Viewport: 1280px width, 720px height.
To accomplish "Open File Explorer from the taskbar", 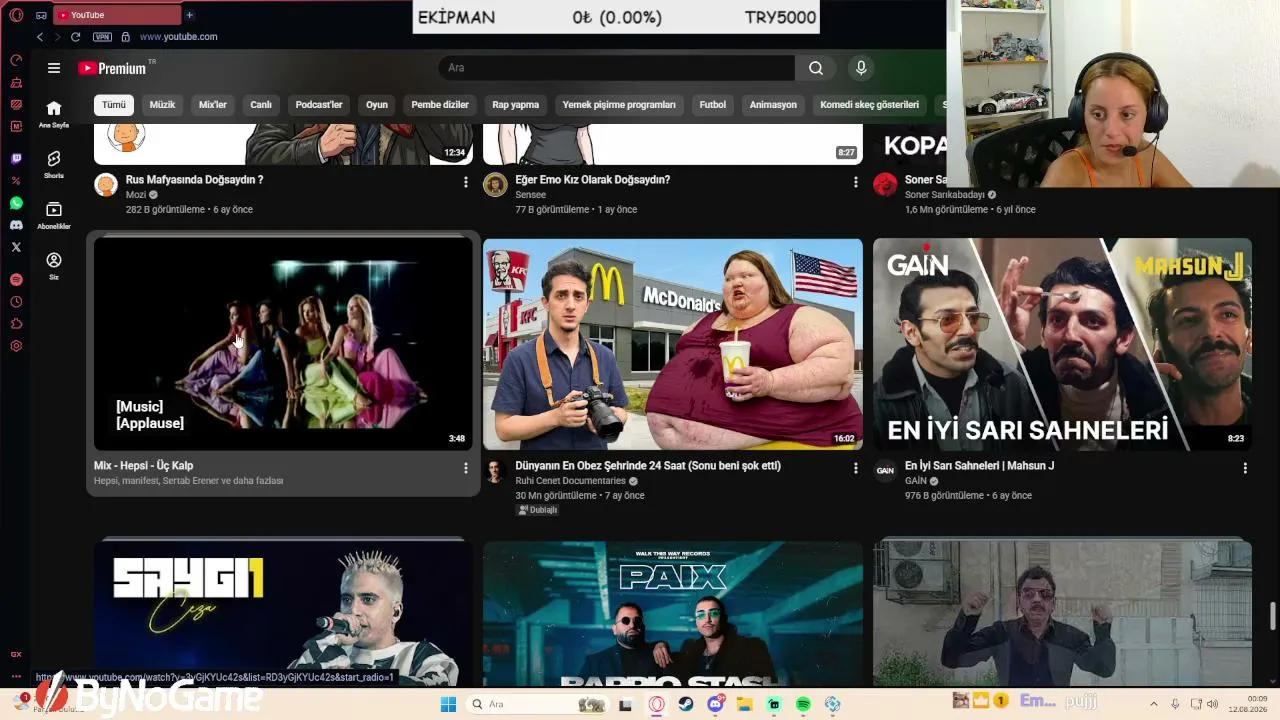I will tap(745, 704).
